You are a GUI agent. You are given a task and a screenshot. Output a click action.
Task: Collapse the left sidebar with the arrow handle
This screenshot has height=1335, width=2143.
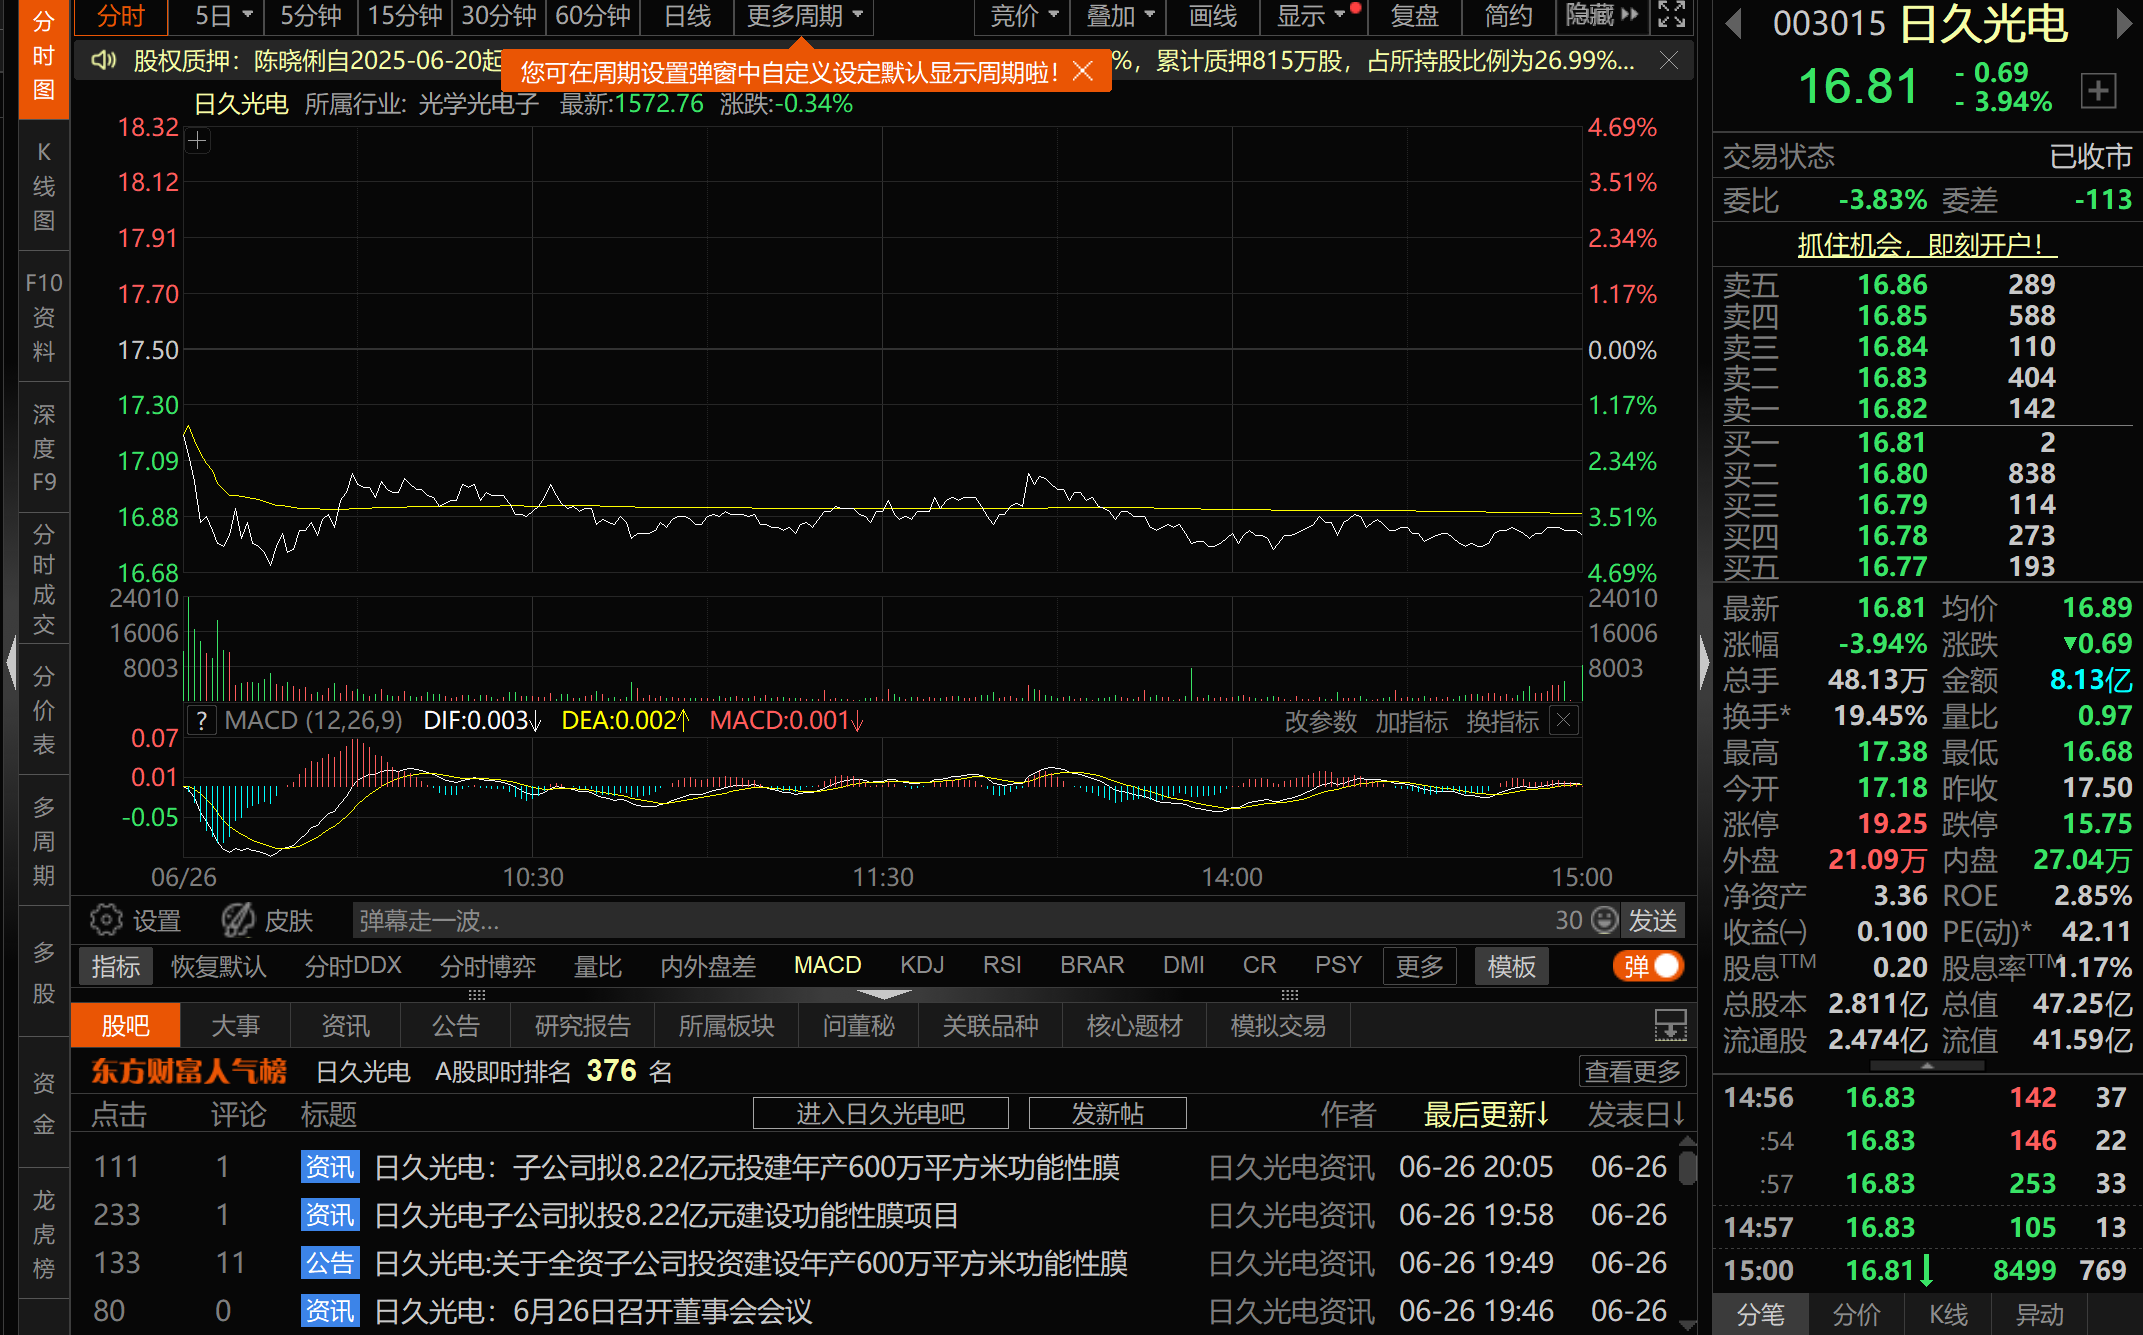(x=11, y=662)
